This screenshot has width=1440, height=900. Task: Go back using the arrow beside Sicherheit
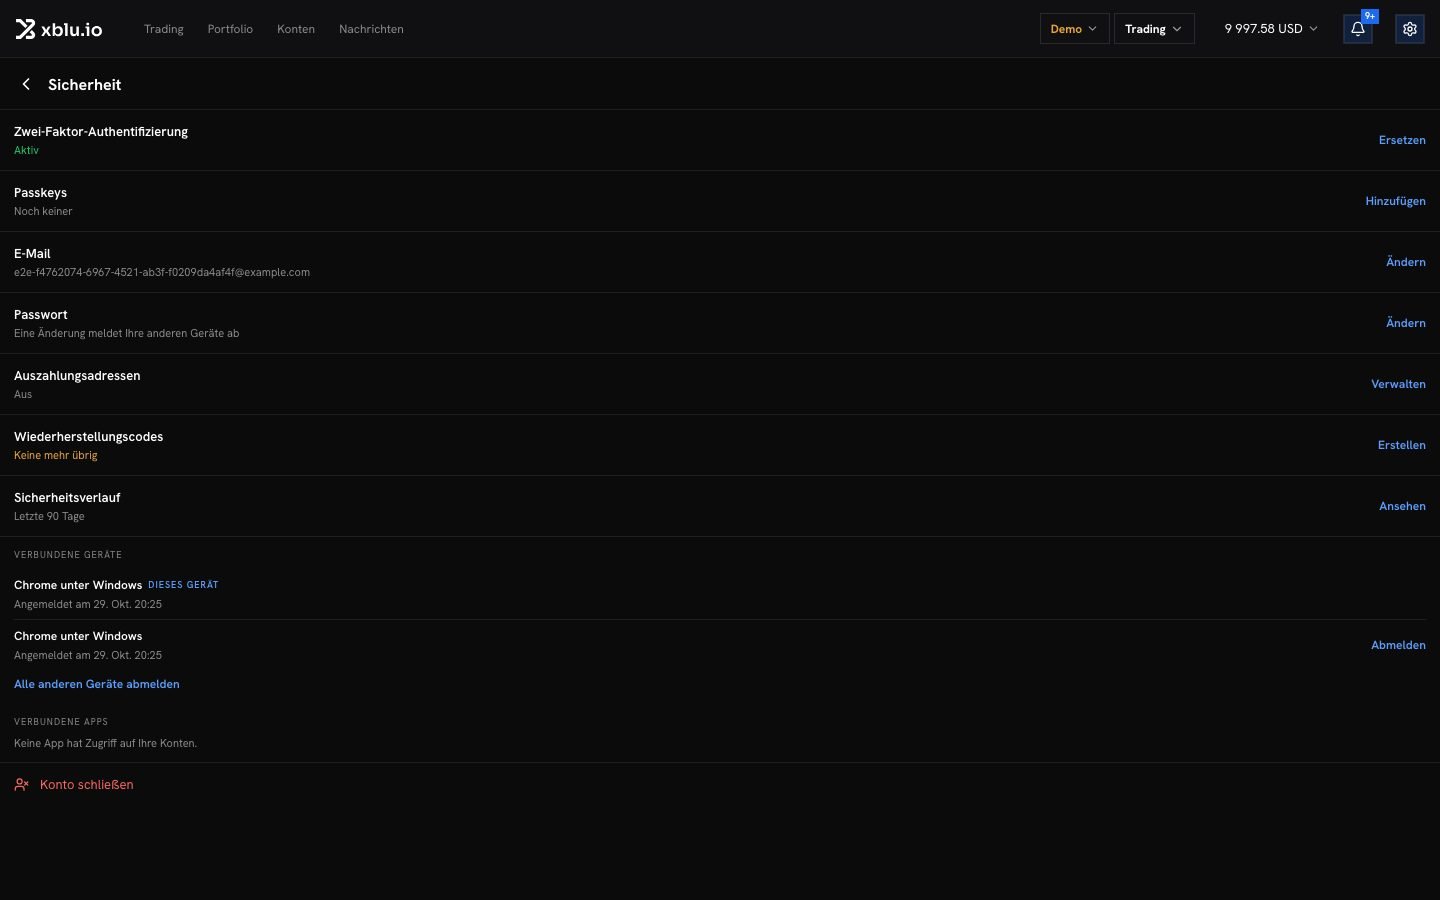tap(26, 85)
